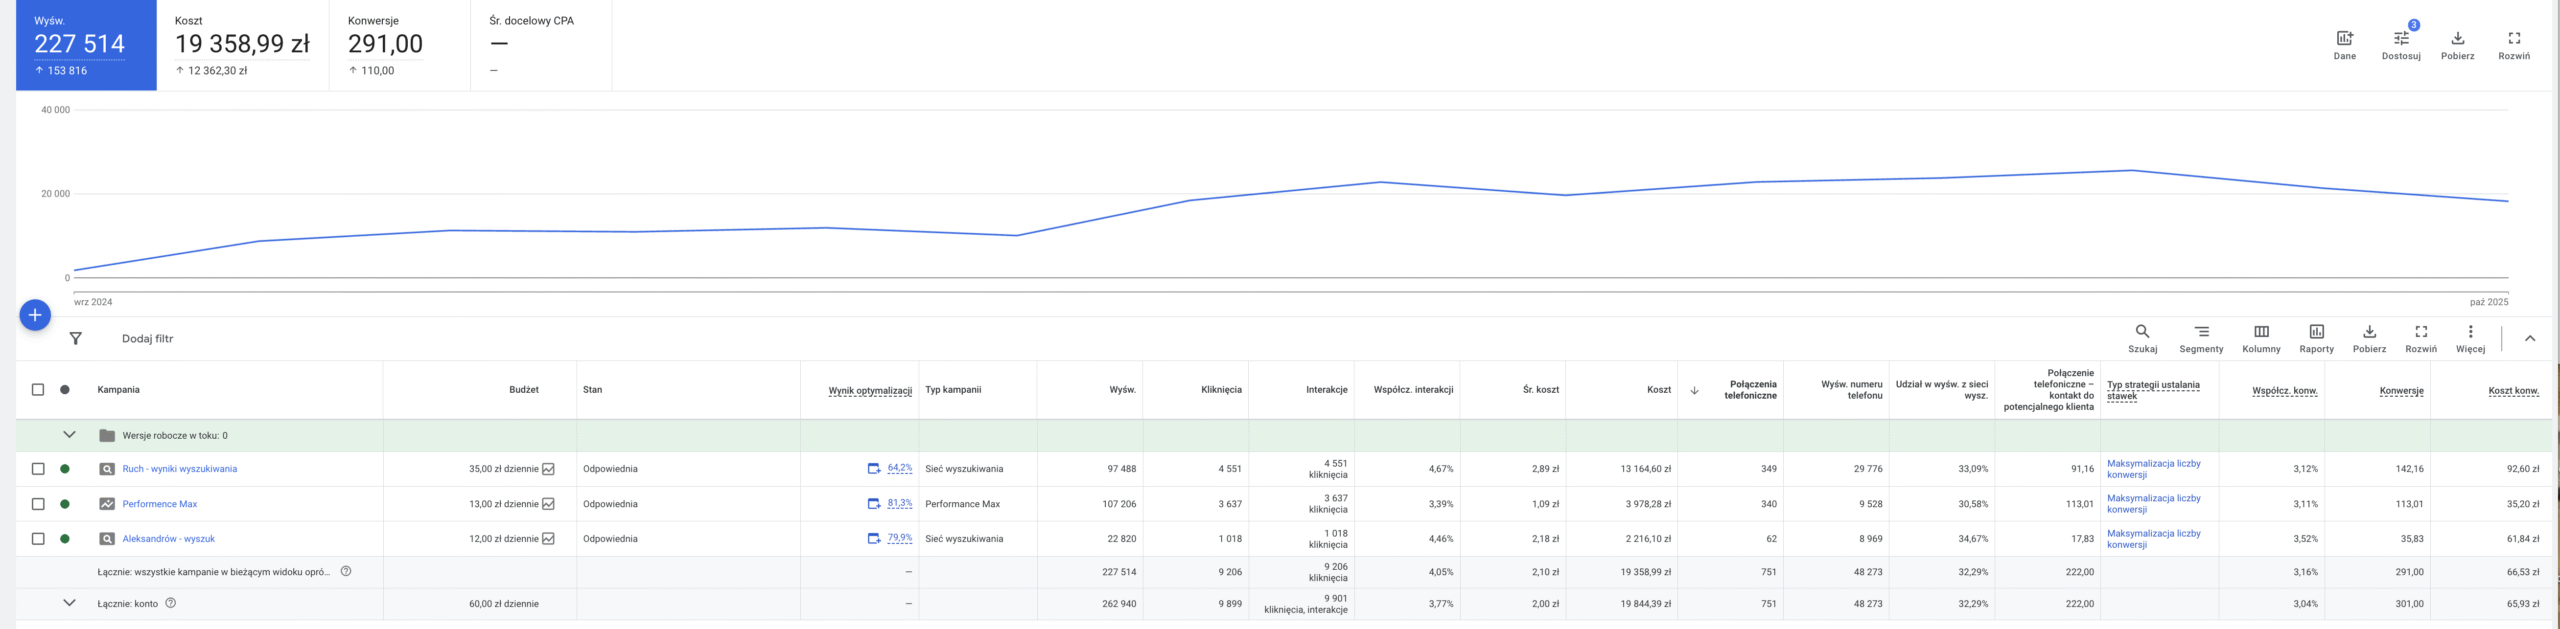
Task: Open Segmenty segments icon
Action: tap(2201, 338)
